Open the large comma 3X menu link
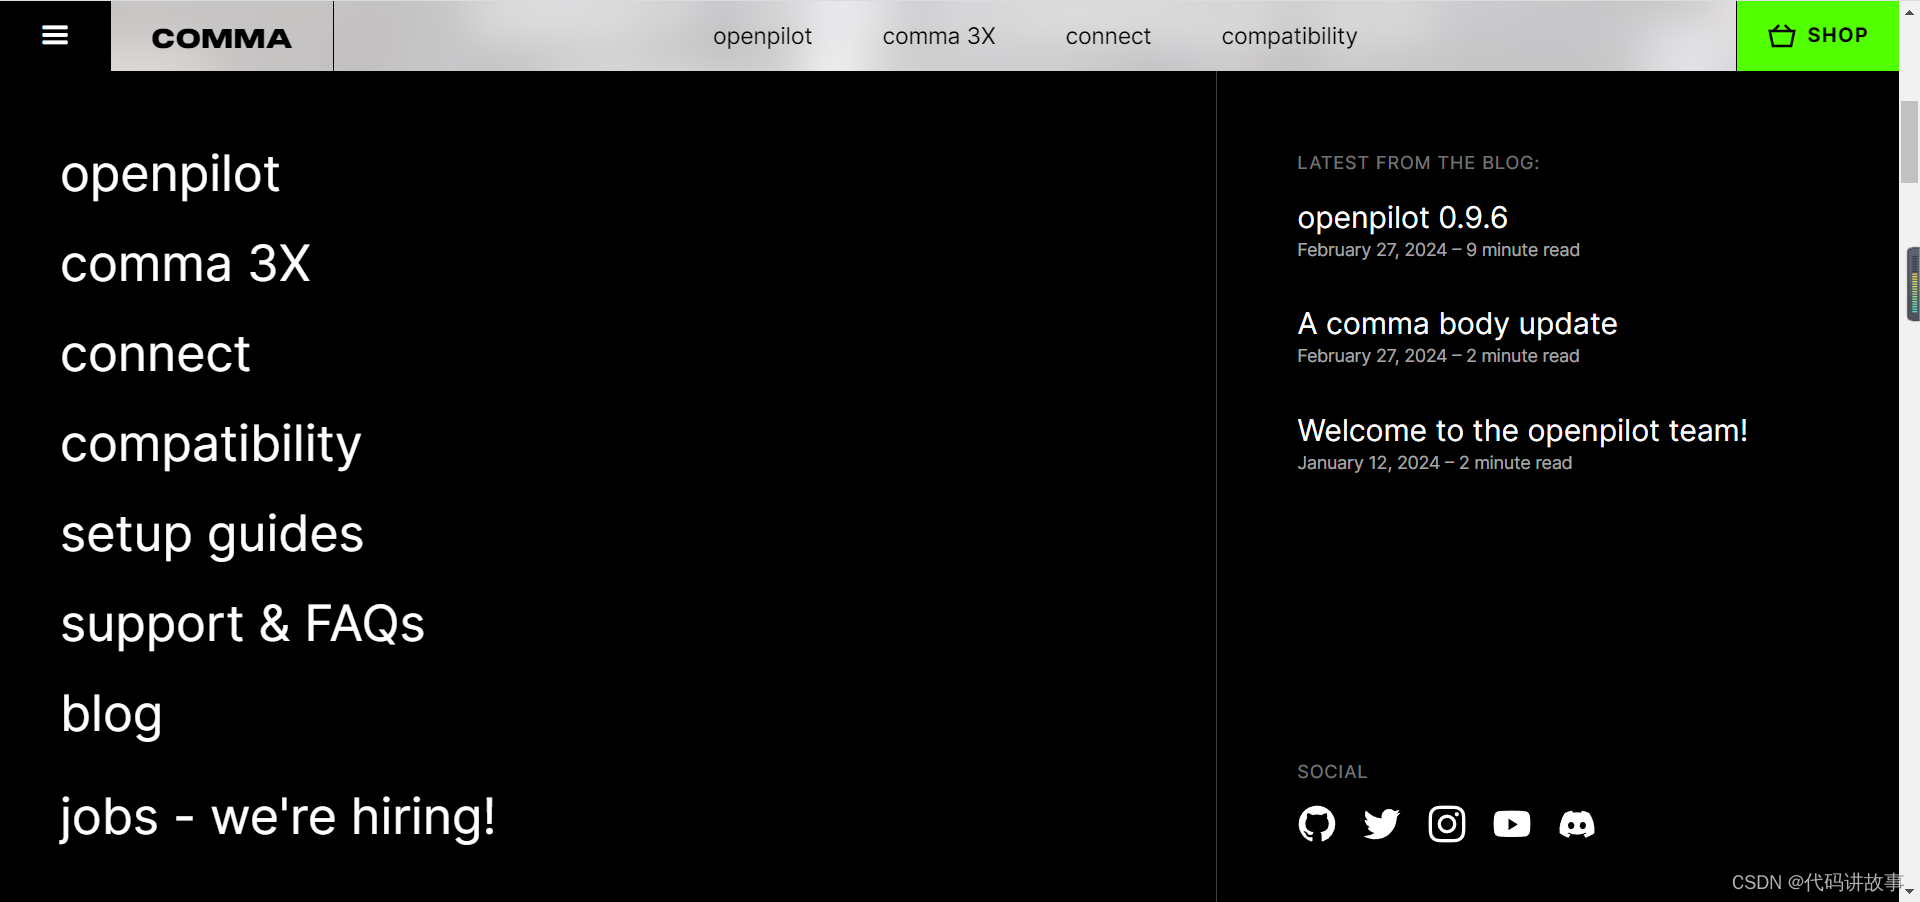 coord(185,264)
